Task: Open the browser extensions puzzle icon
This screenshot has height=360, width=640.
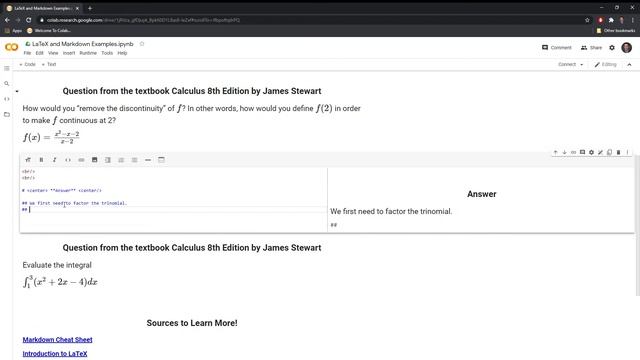Action: (x=611, y=20)
